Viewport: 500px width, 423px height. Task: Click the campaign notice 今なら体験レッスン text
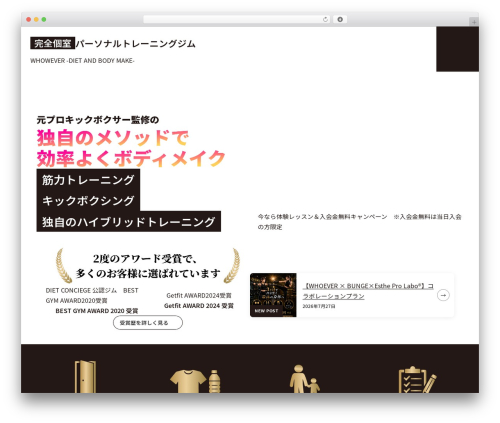359,222
